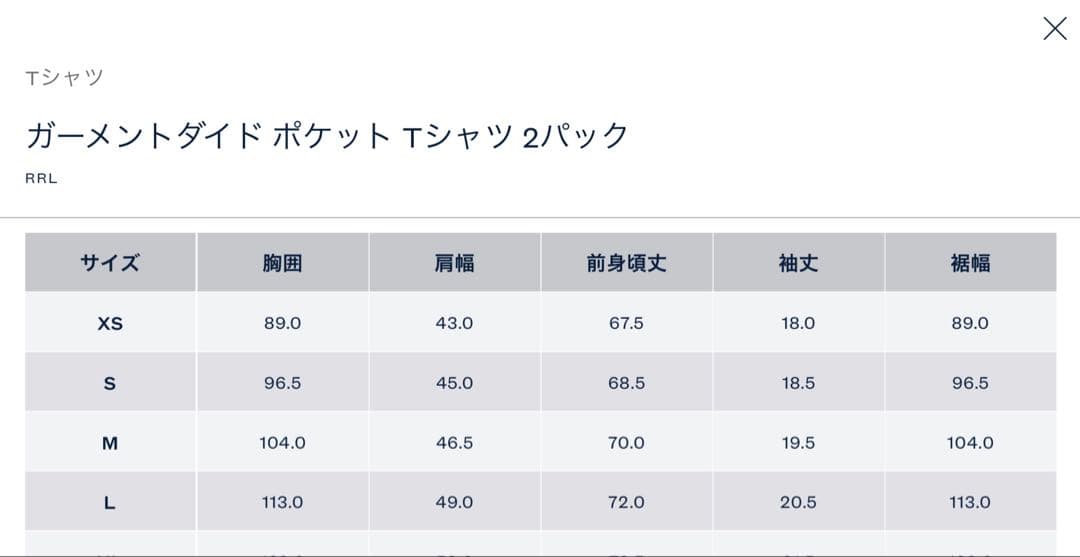1080x557 pixels.
Task: Select the M size row label
Action: 110,443
